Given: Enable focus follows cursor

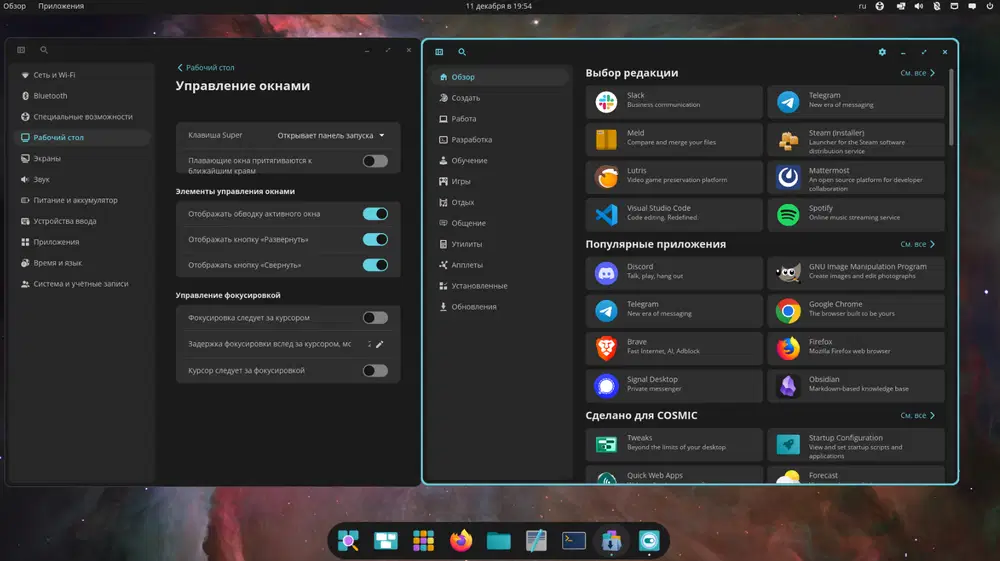Looking at the screenshot, I should pyautogui.click(x=375, y=317).
